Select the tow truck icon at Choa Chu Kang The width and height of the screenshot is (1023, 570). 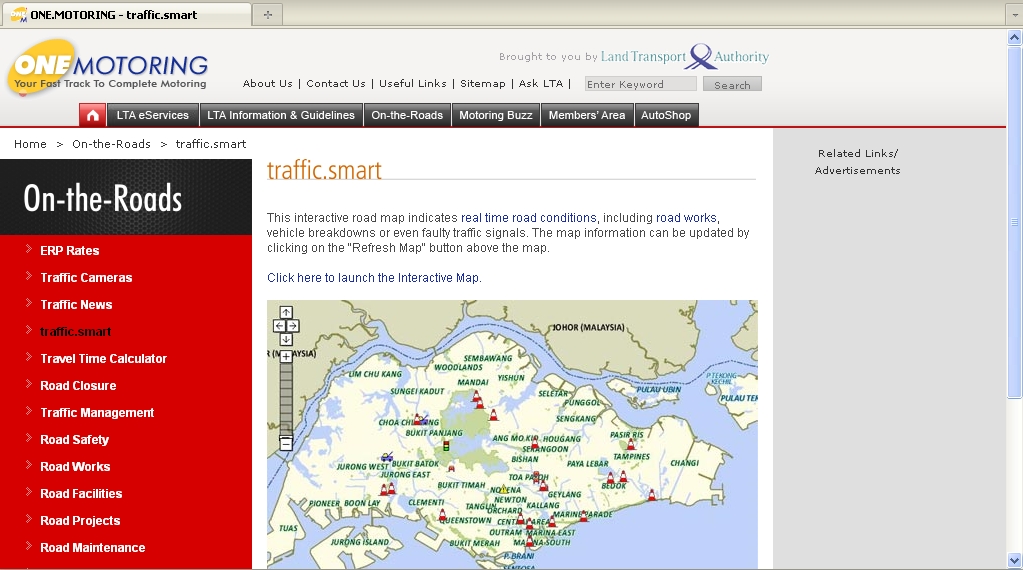coord(423,419)
